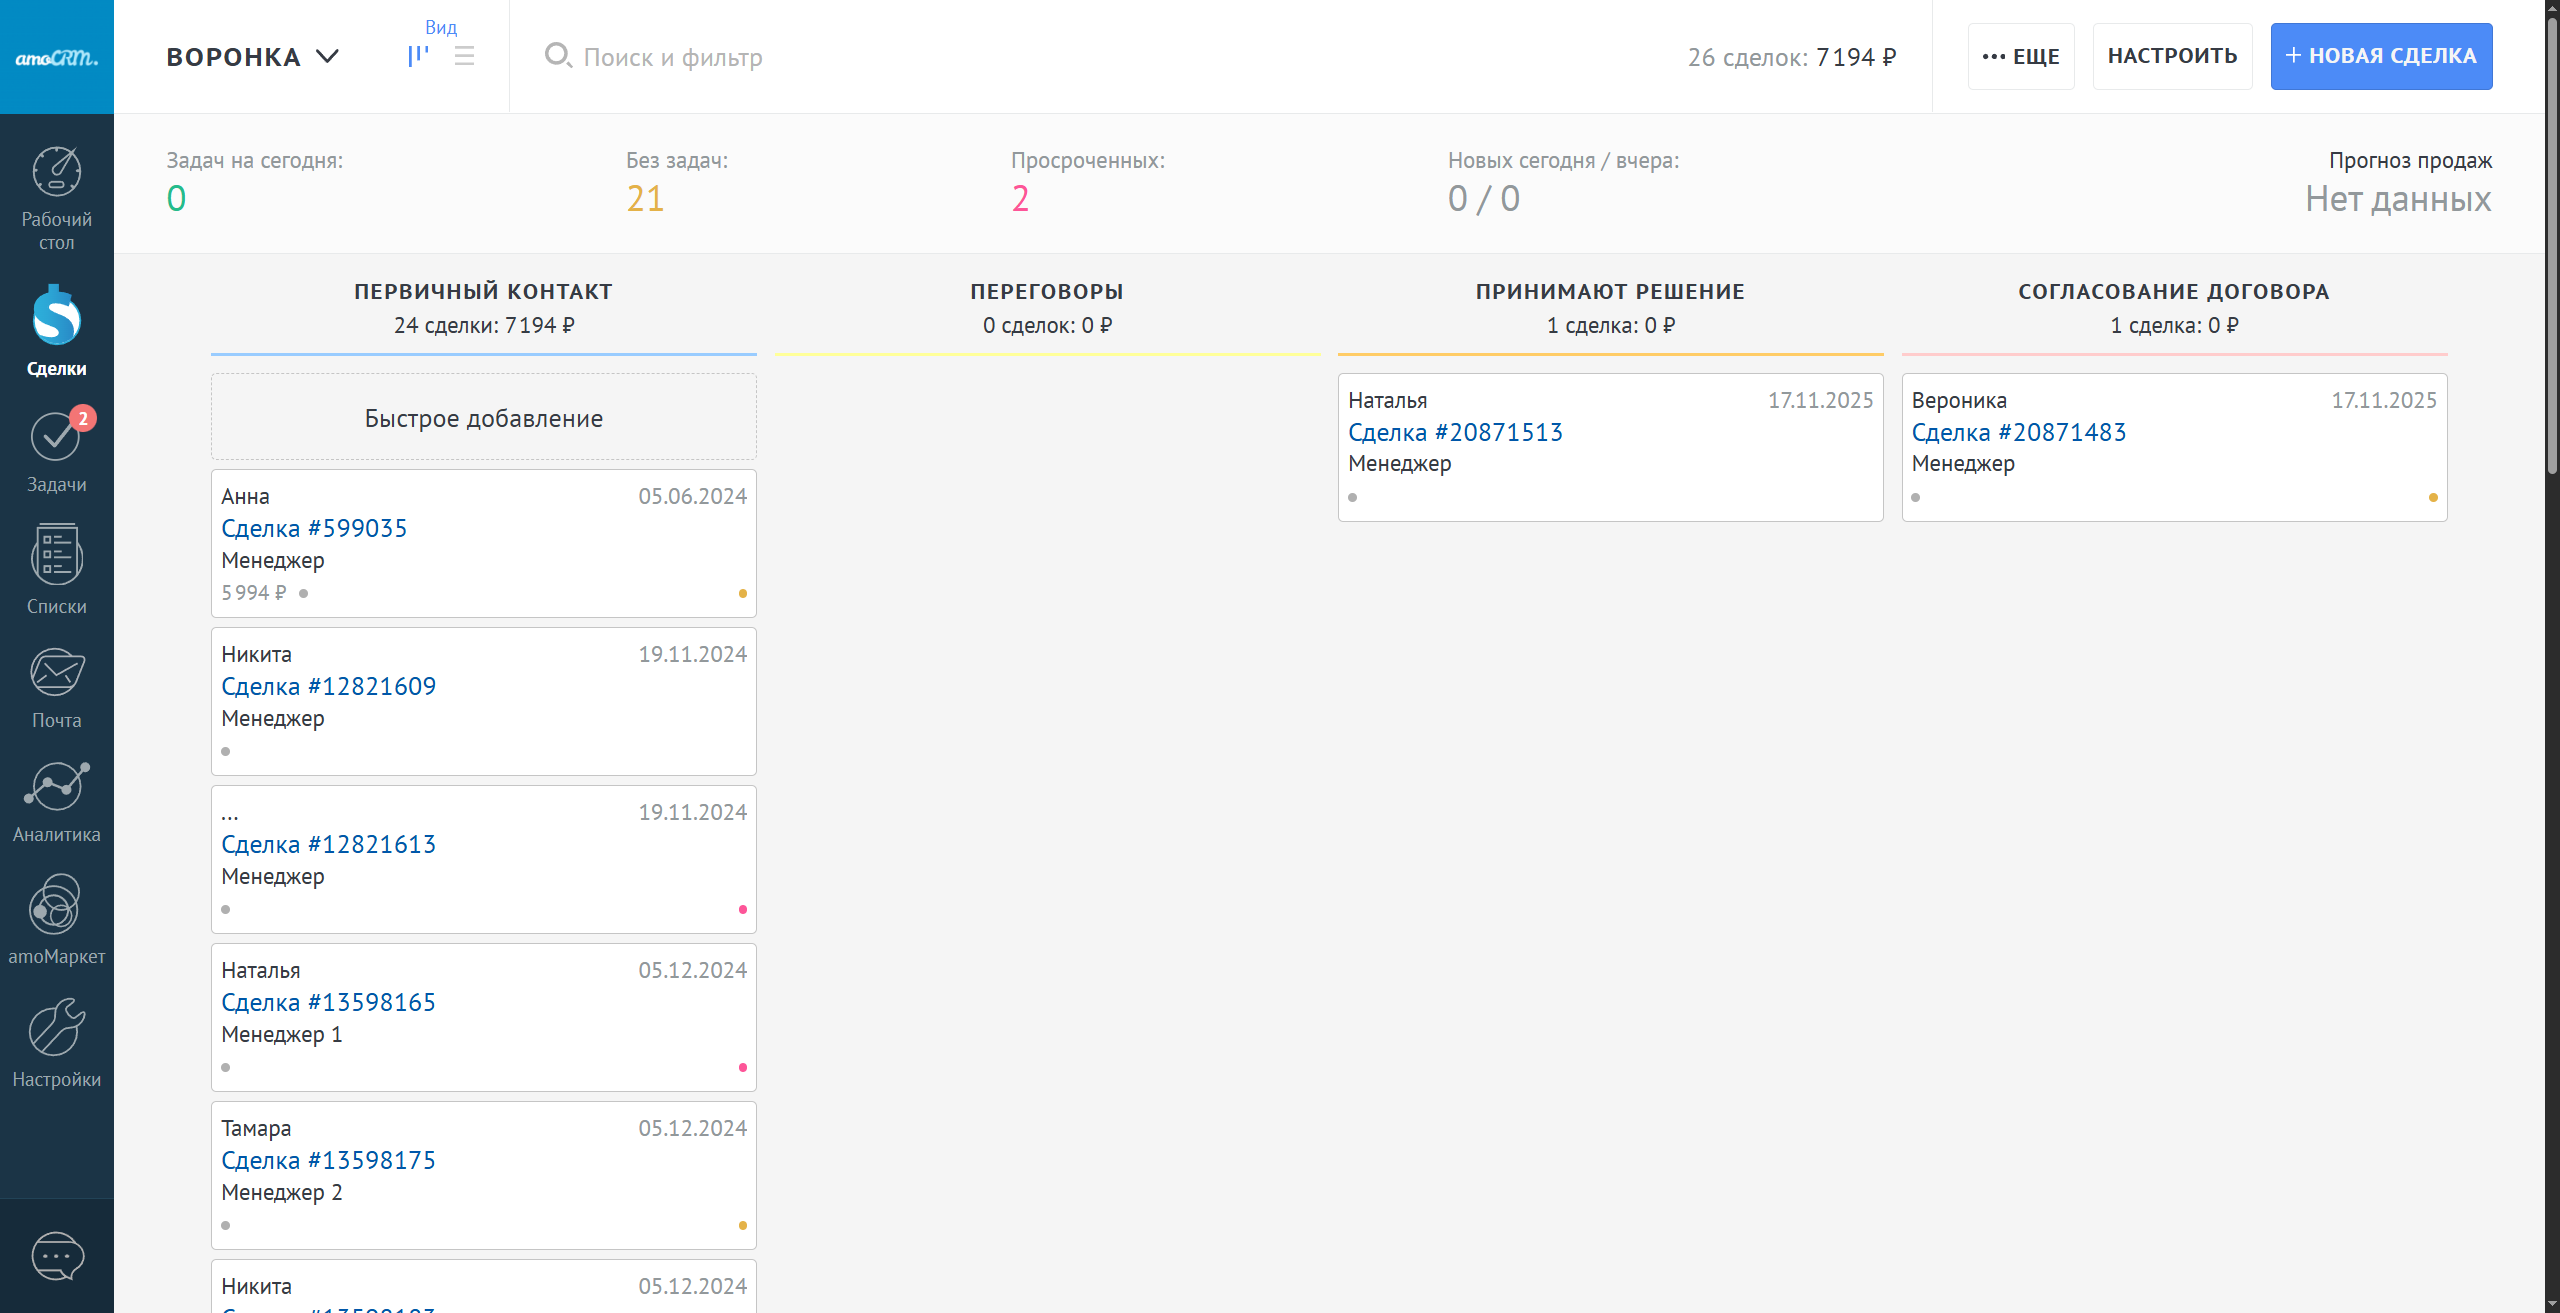This screenshot has height=1313, width=2560.
Task: Focus the Поиск и фильтр search field
Action: click(673, 57)
